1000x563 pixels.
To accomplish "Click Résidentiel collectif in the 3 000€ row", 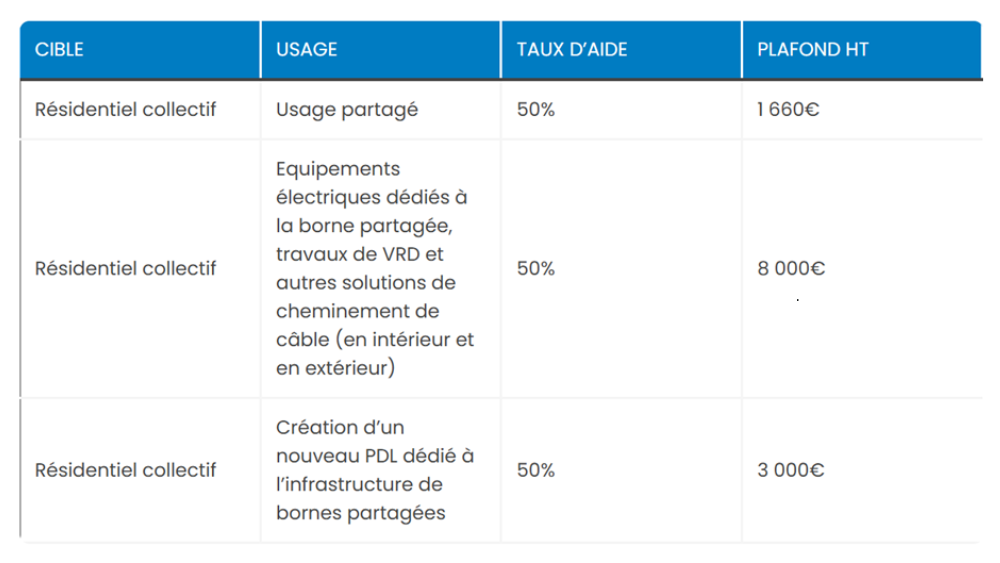I will (x=125, y=470).
